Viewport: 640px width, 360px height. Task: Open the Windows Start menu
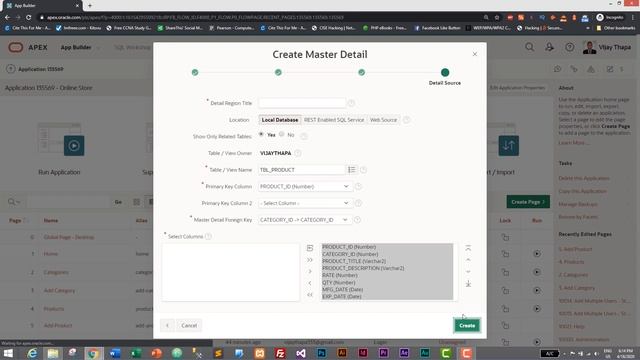[x=8, y=353]
